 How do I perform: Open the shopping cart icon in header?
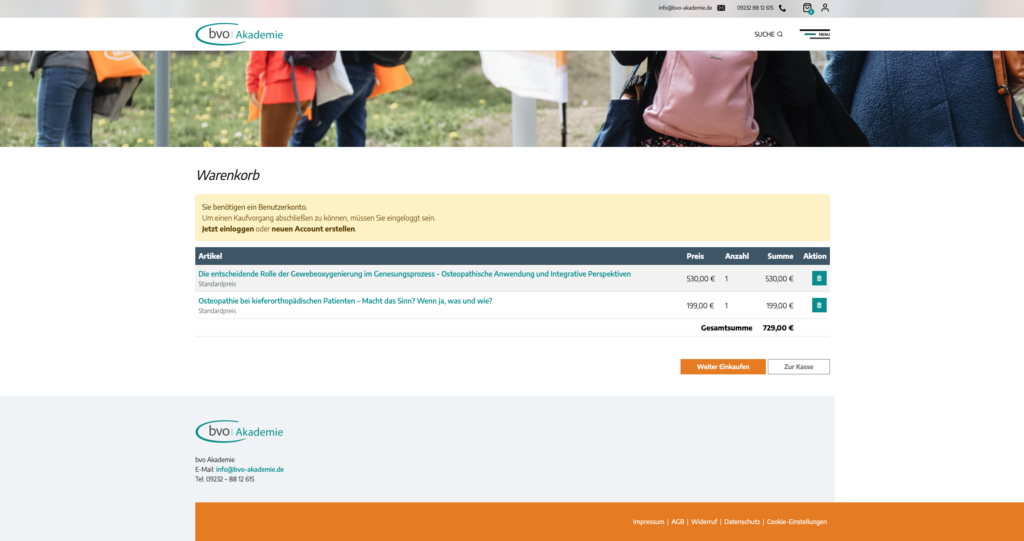(808, 8)
